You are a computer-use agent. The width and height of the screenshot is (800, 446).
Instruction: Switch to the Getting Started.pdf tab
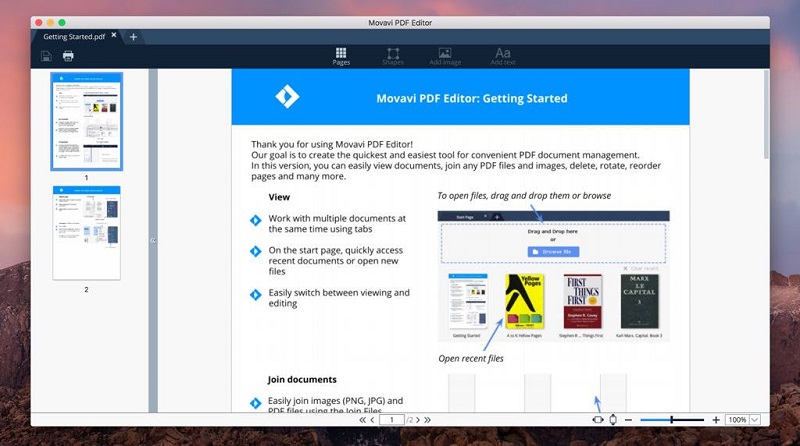click(73, 37)
